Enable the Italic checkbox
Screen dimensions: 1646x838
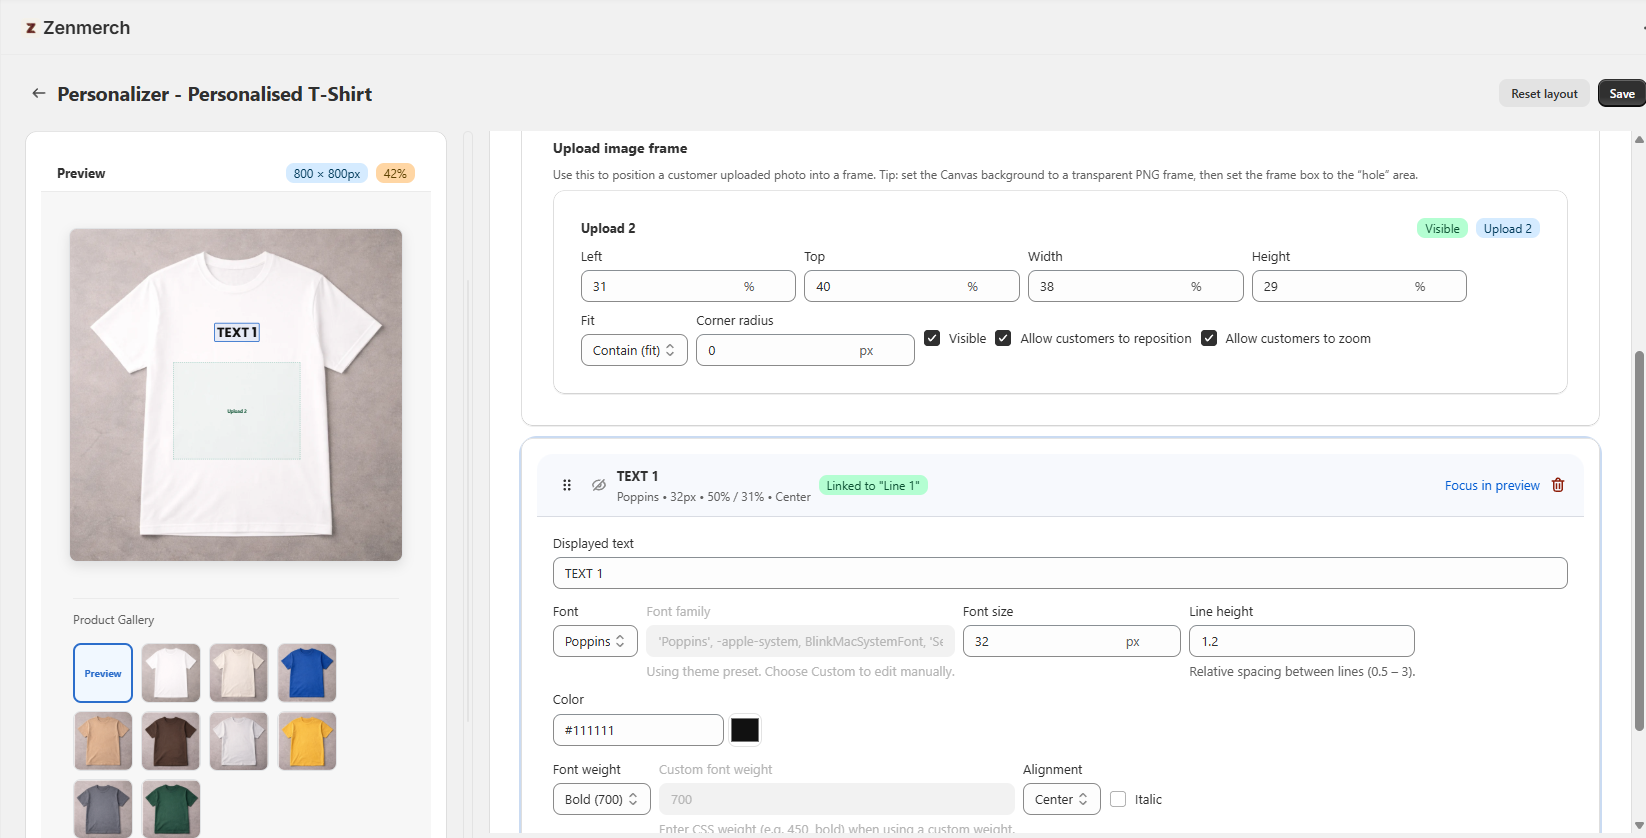pyautogui.click(x=1118, y=799)
